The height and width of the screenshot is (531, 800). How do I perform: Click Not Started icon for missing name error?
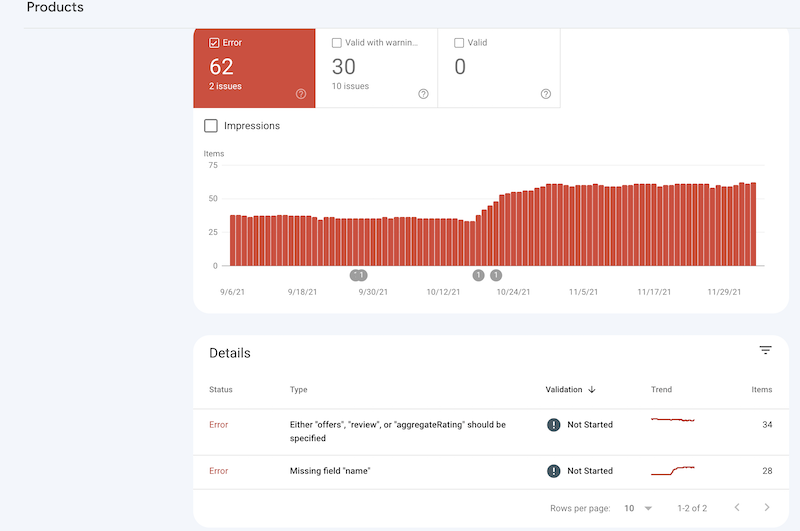pos(553,471)
